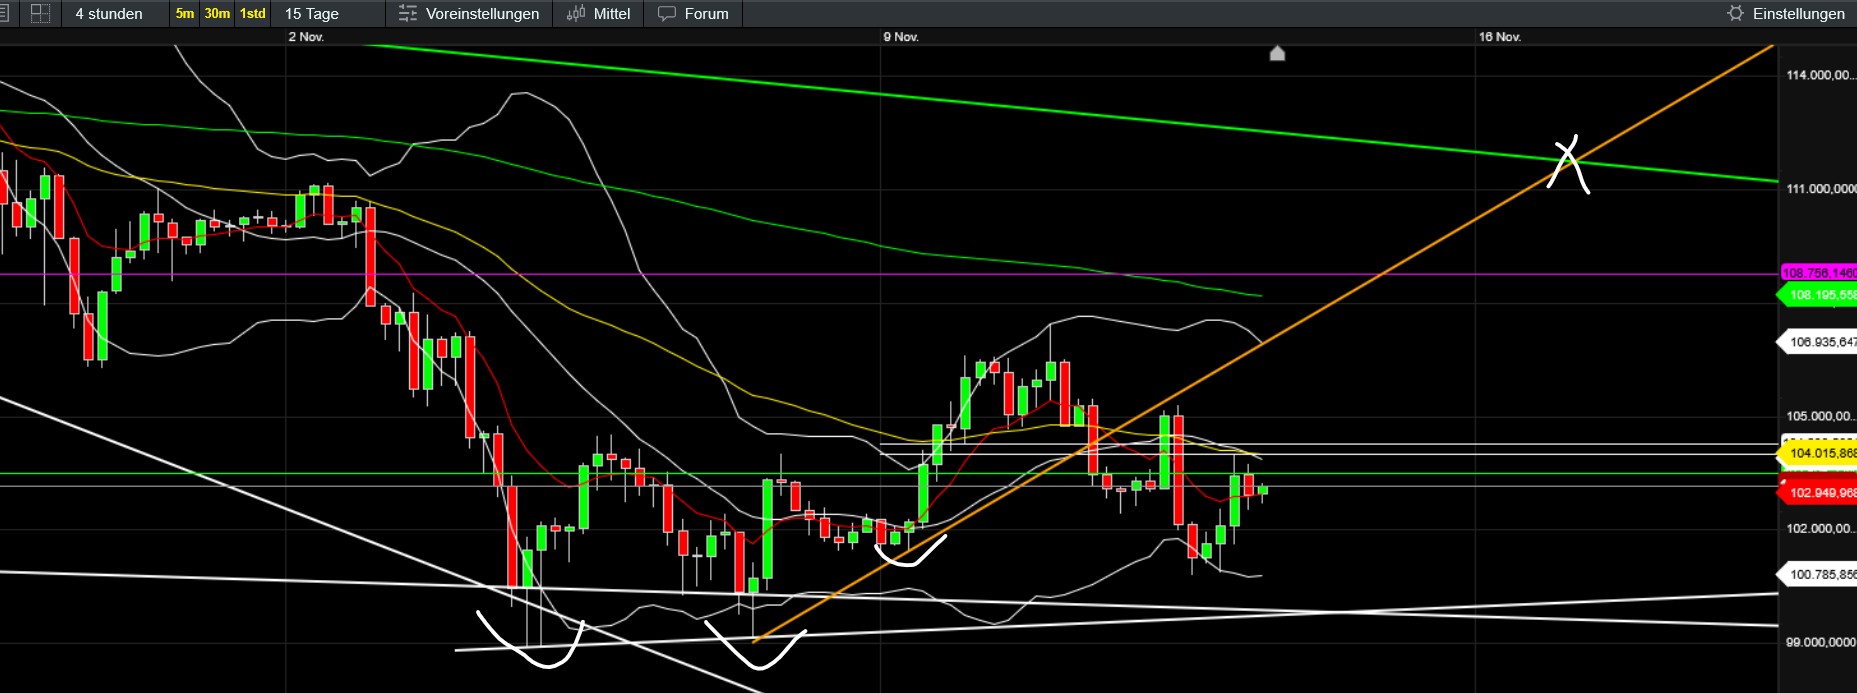This screenshot has width=1857, height=693.
Task: Click the magenta 108.756 price label
Action: point(1819,273)
